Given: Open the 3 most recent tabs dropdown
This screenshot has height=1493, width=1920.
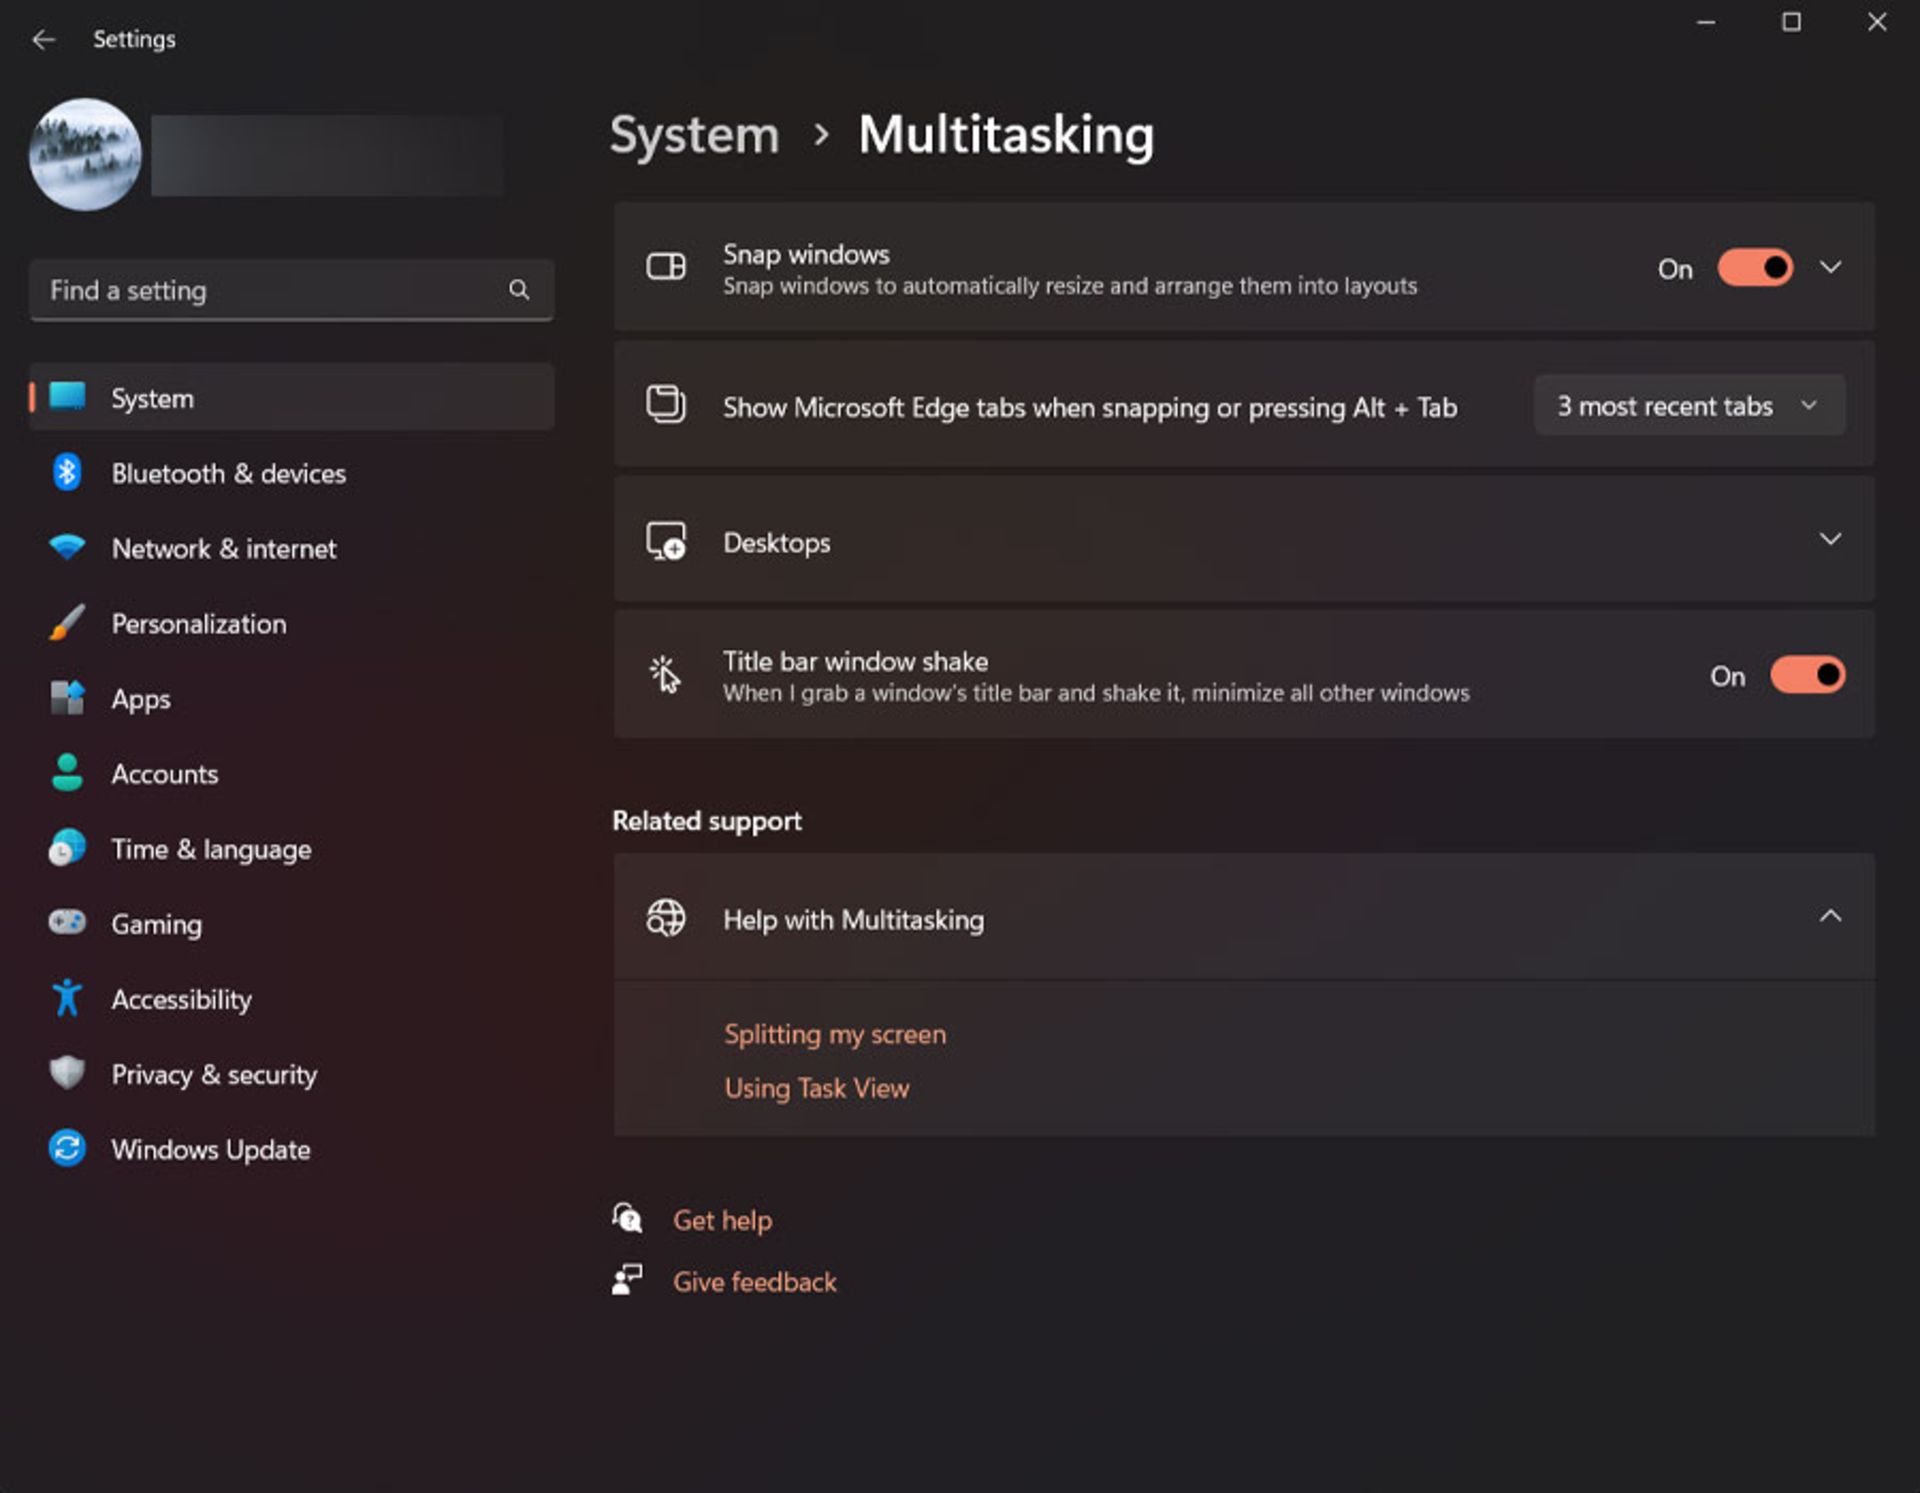Looking at the screenshot, I should tap(1688, 406).
